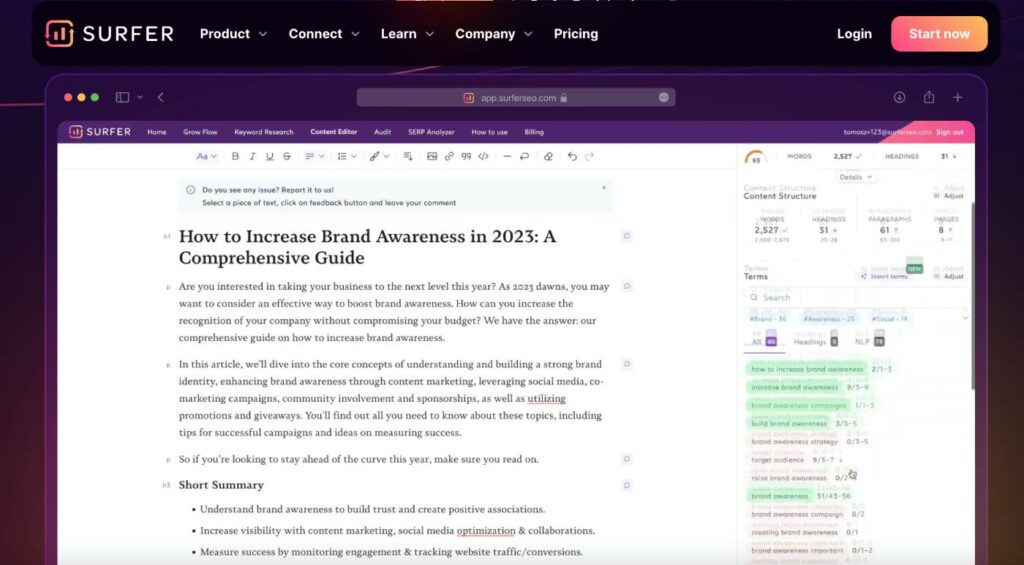The height and width of the screenshot is (565, 1024).
Task: Apply underline formatting in the editor toolbar
Action: coord(269,157)
